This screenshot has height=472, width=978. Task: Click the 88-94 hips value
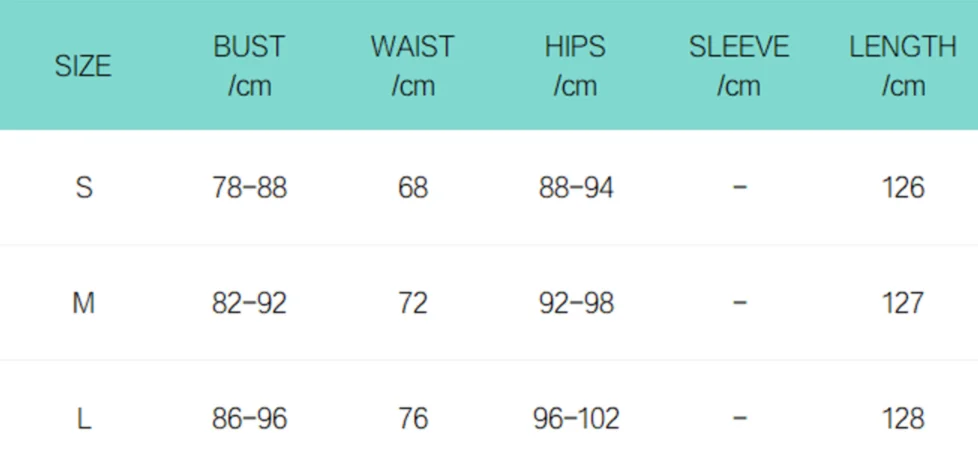(576, 187)
